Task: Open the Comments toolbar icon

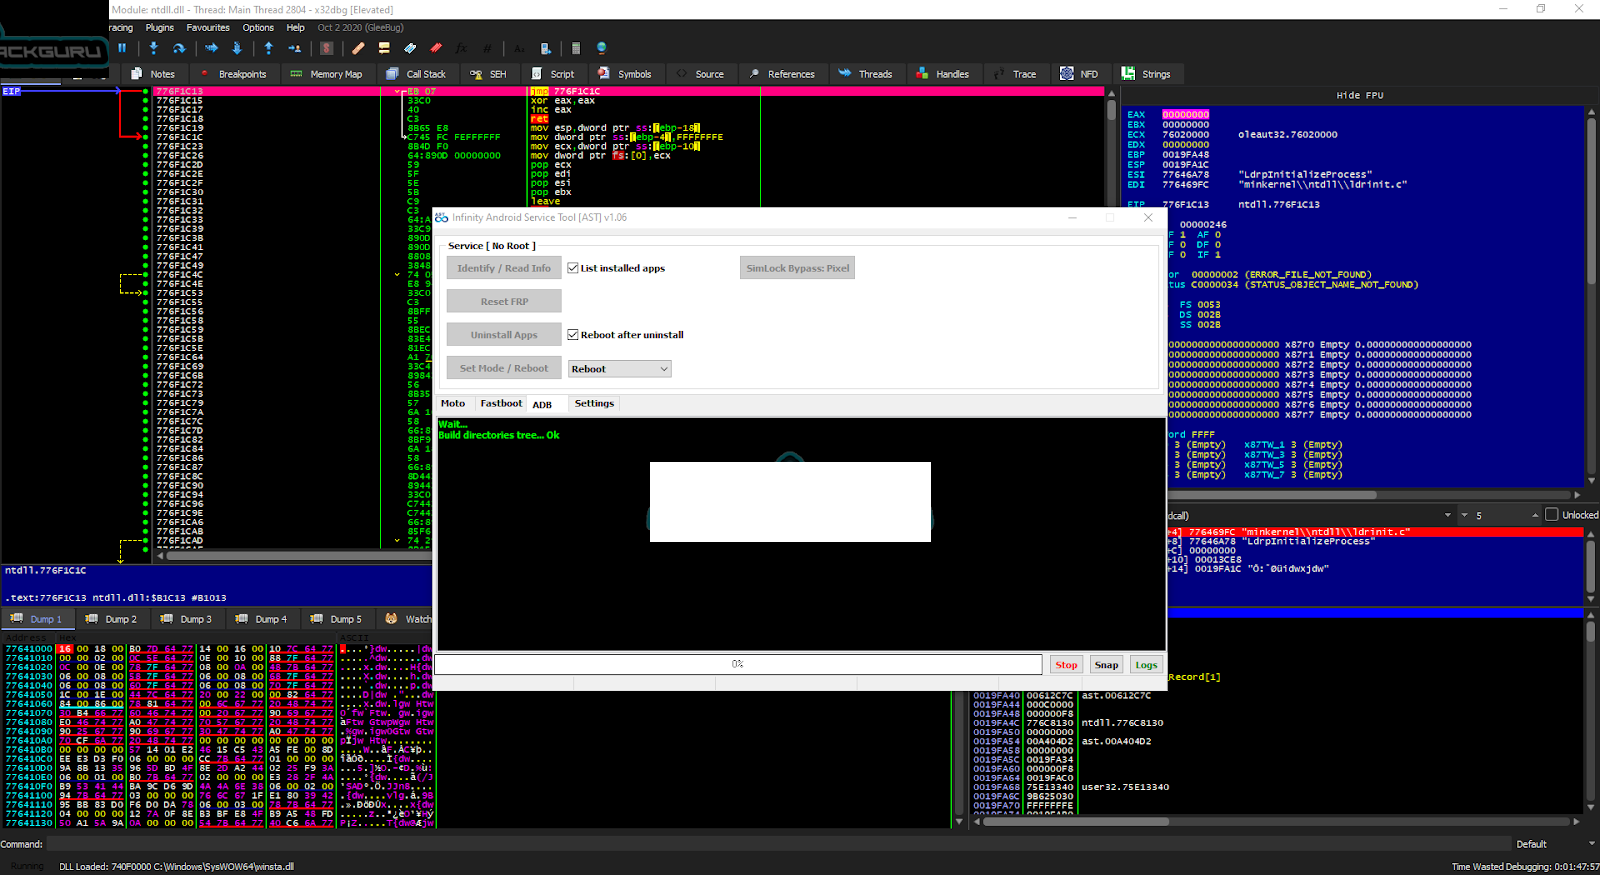Action: click(x=384, y=48)
